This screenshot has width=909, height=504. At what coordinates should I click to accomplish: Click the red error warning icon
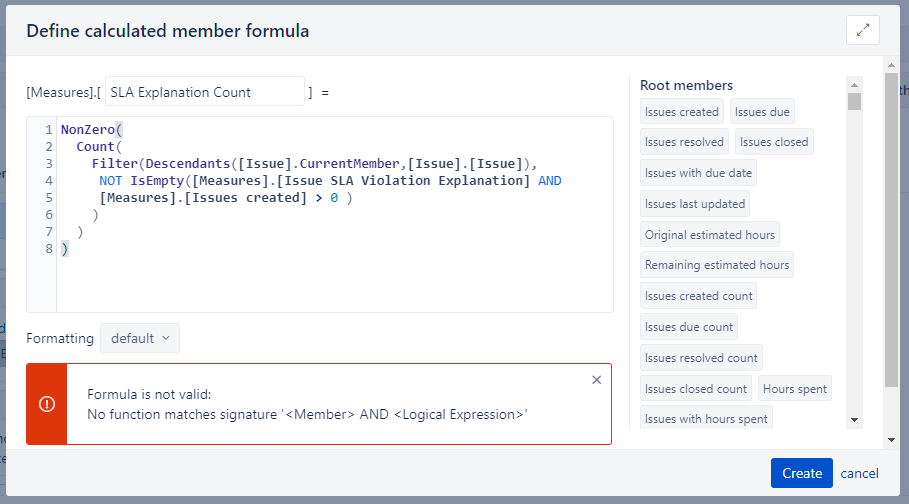click(x=47, y=404)
